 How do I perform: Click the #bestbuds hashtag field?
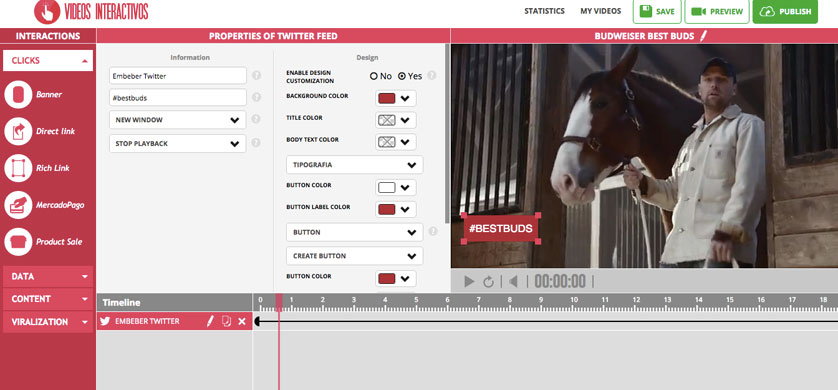[178, 98]
